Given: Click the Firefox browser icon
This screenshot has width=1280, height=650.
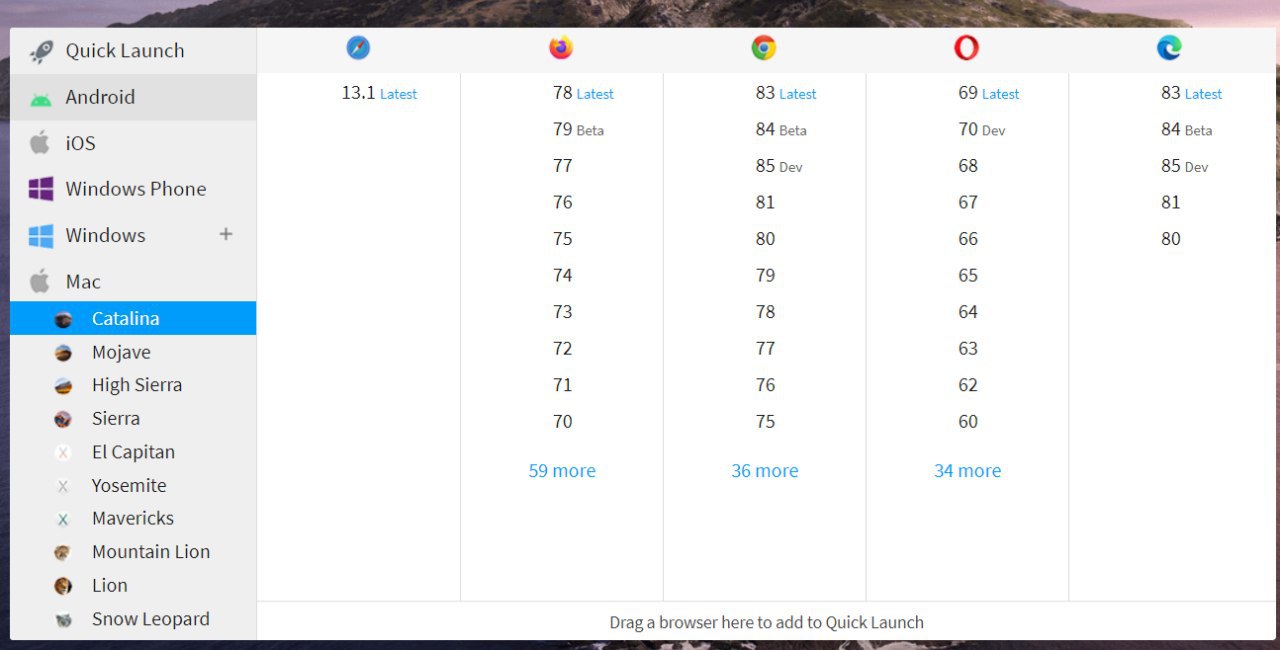Looking at the screenshot, I should click(561, 48).
